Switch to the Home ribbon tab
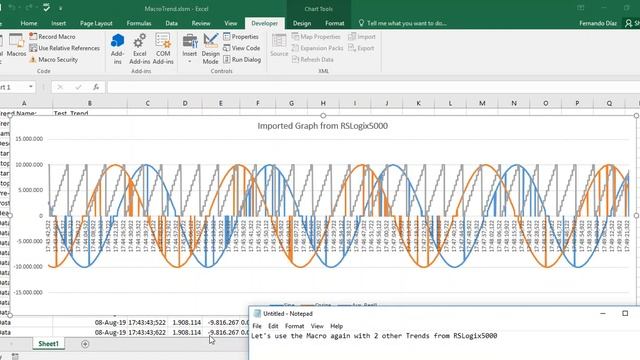The width and height of the screenshot is (640, 360). point(29,23)
